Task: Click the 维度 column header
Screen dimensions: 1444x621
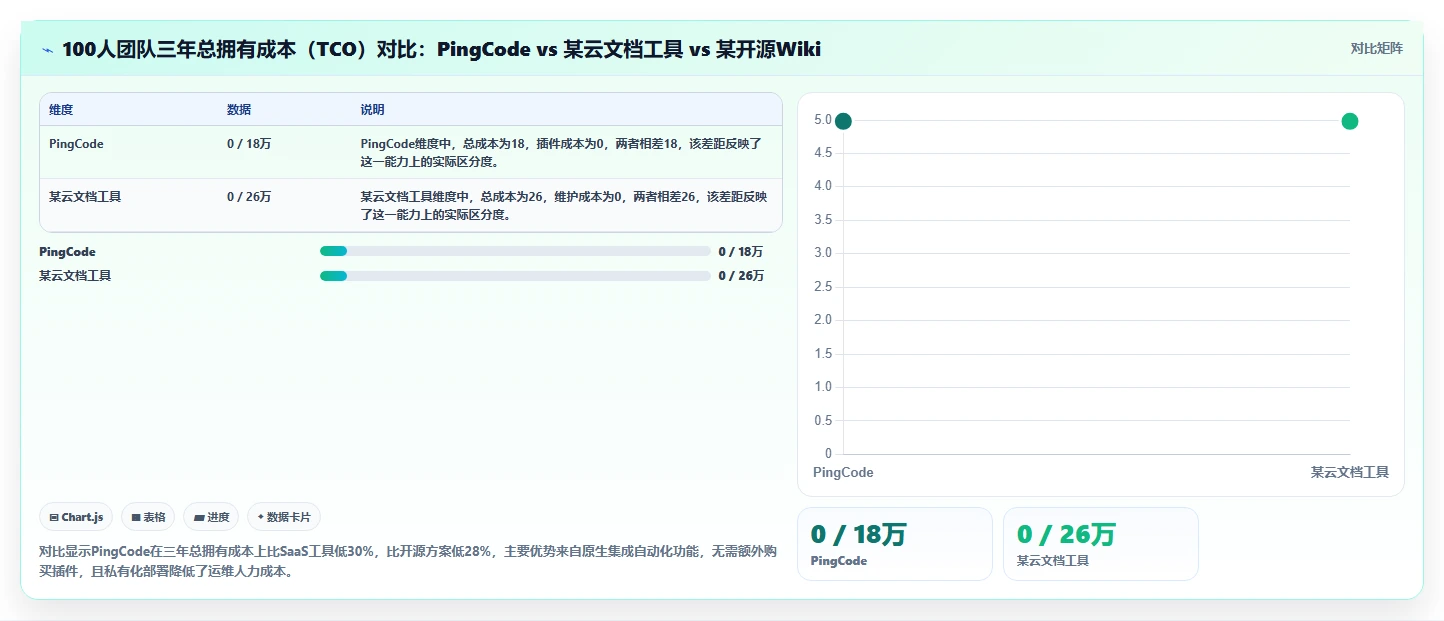Action: coord(61,110)
